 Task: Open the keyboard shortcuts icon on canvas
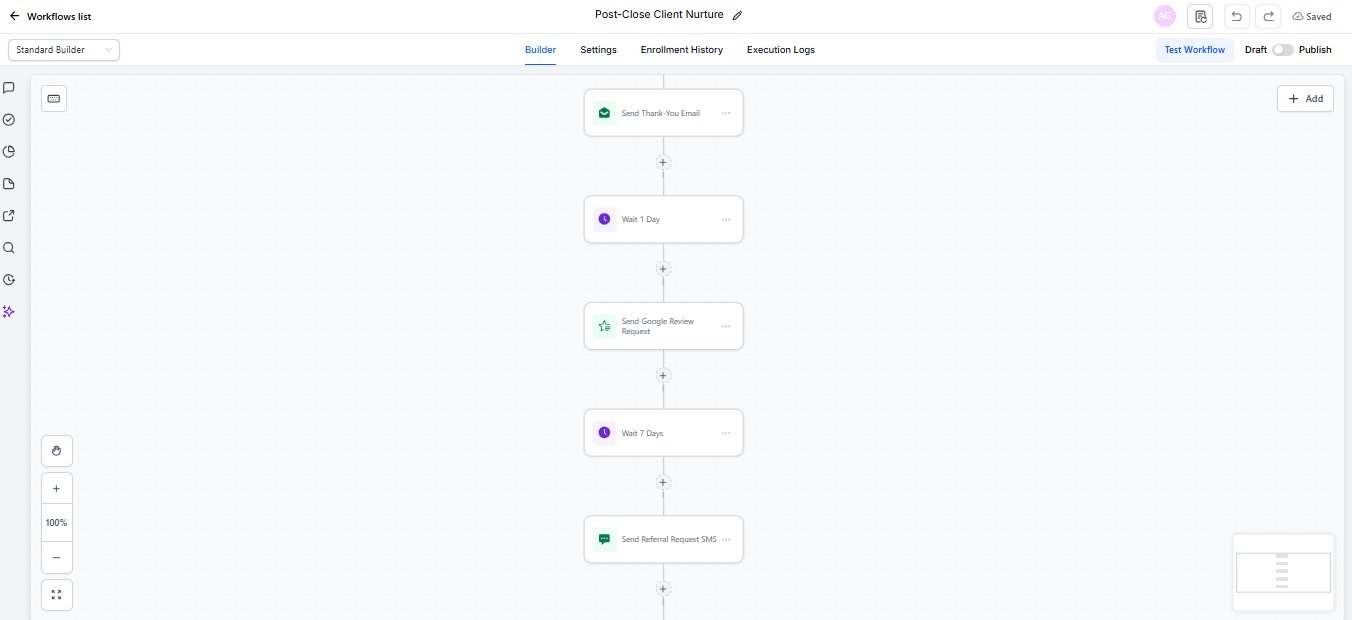(54, 98)
